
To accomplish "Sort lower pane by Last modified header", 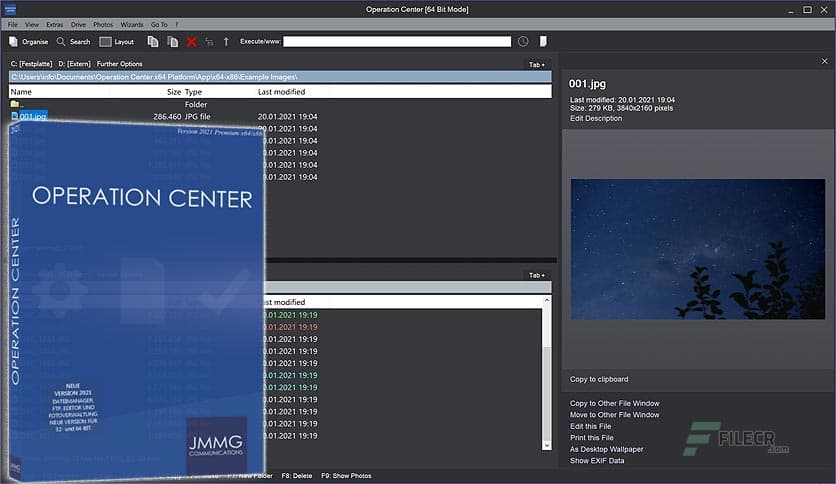I will [285, 302].
